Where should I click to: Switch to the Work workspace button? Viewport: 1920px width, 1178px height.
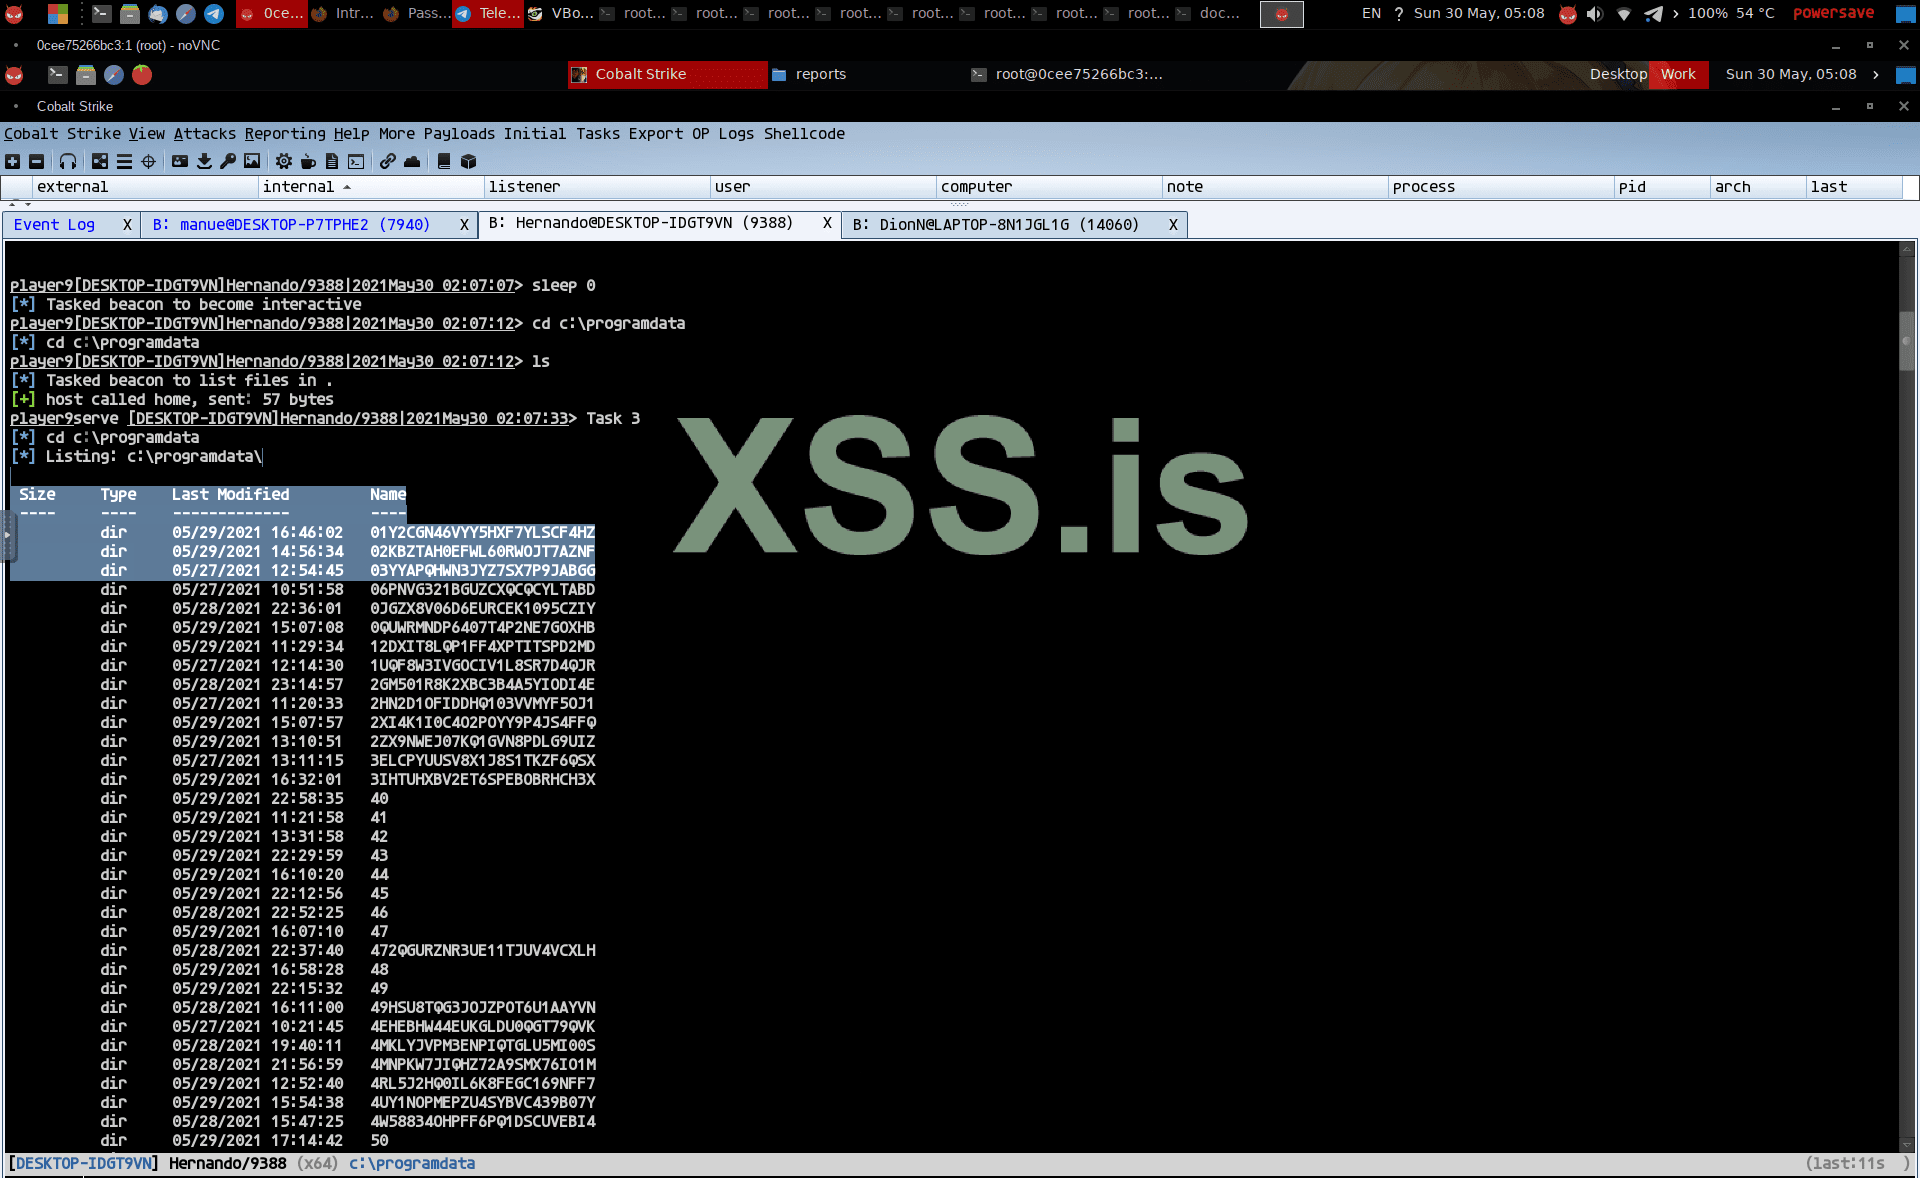click(1678, 74)
